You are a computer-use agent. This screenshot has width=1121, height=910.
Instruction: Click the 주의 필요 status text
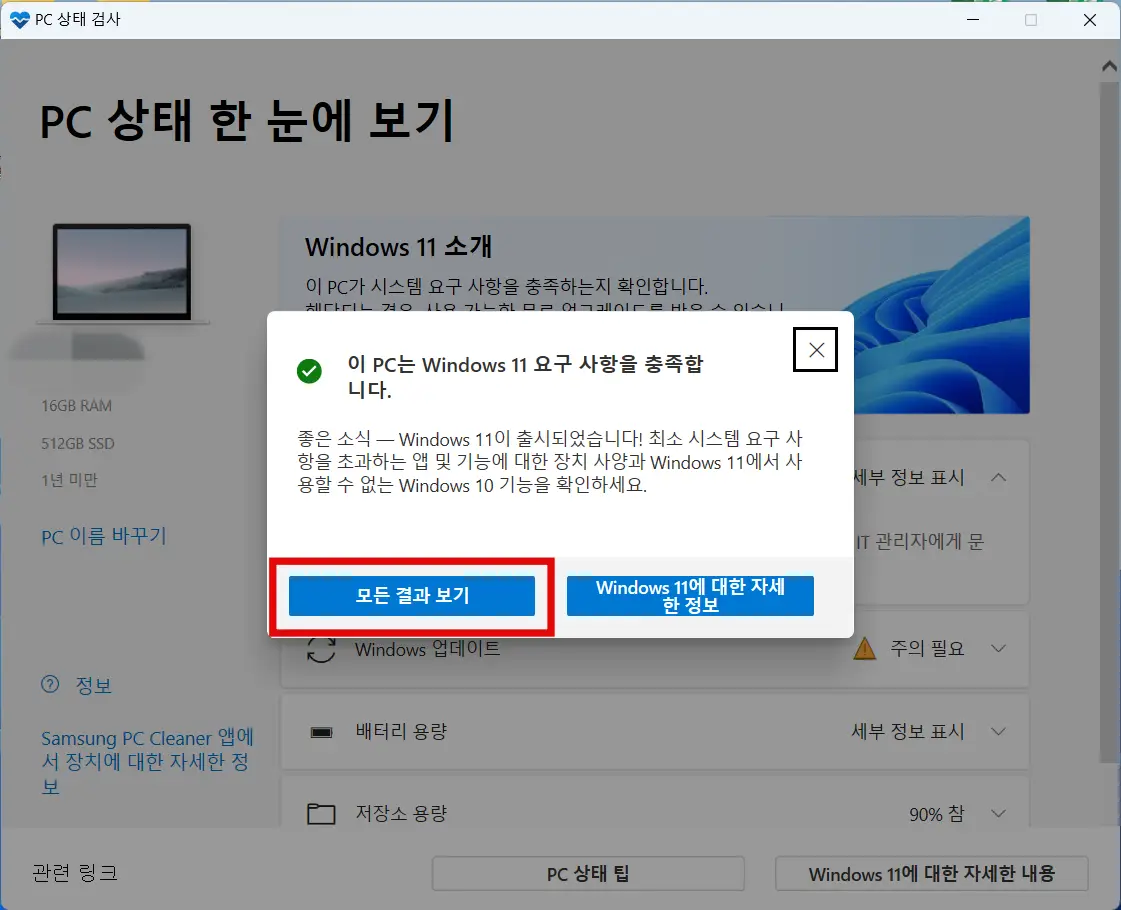[x=927, y=648]
